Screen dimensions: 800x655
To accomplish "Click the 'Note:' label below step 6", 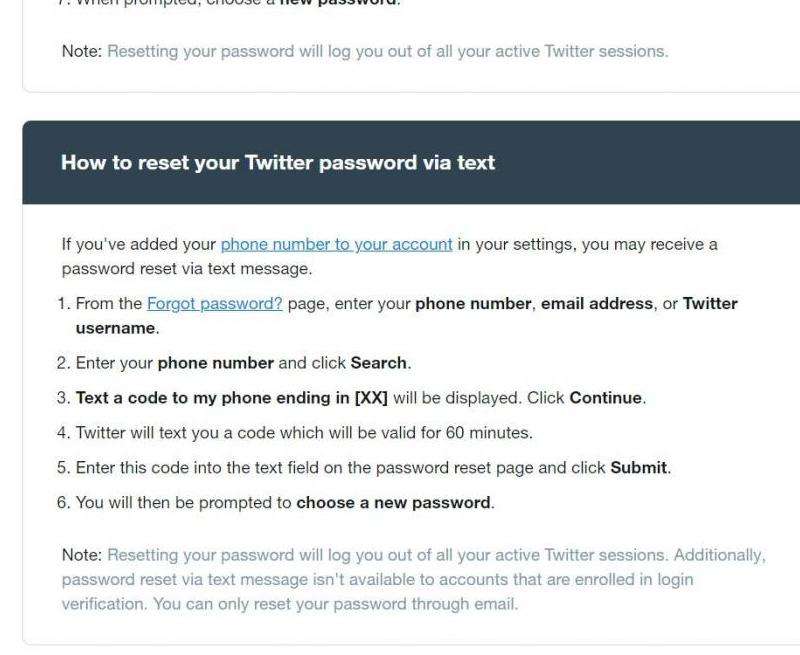I will click(82, 554).
